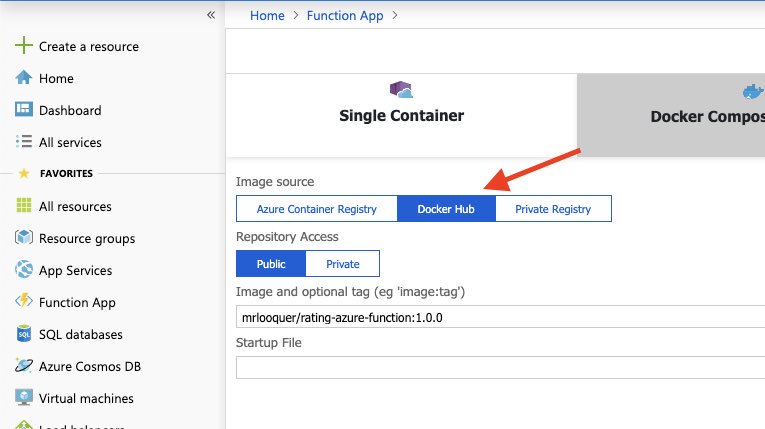
Task: Click the Function App lightning icon
Action: coord(23,301)
